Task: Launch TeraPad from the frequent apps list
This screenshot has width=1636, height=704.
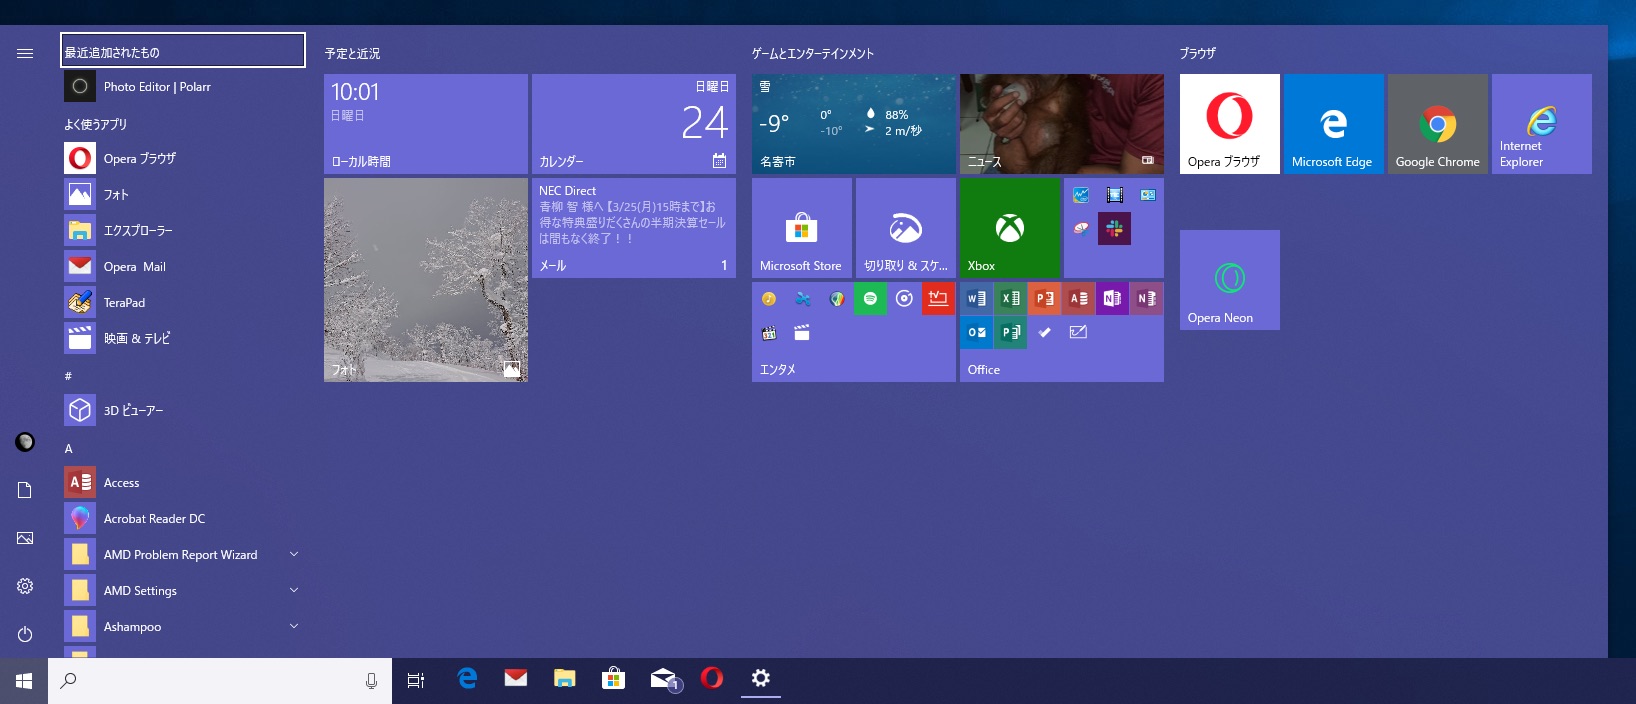Action: click(x=184, y=303)
